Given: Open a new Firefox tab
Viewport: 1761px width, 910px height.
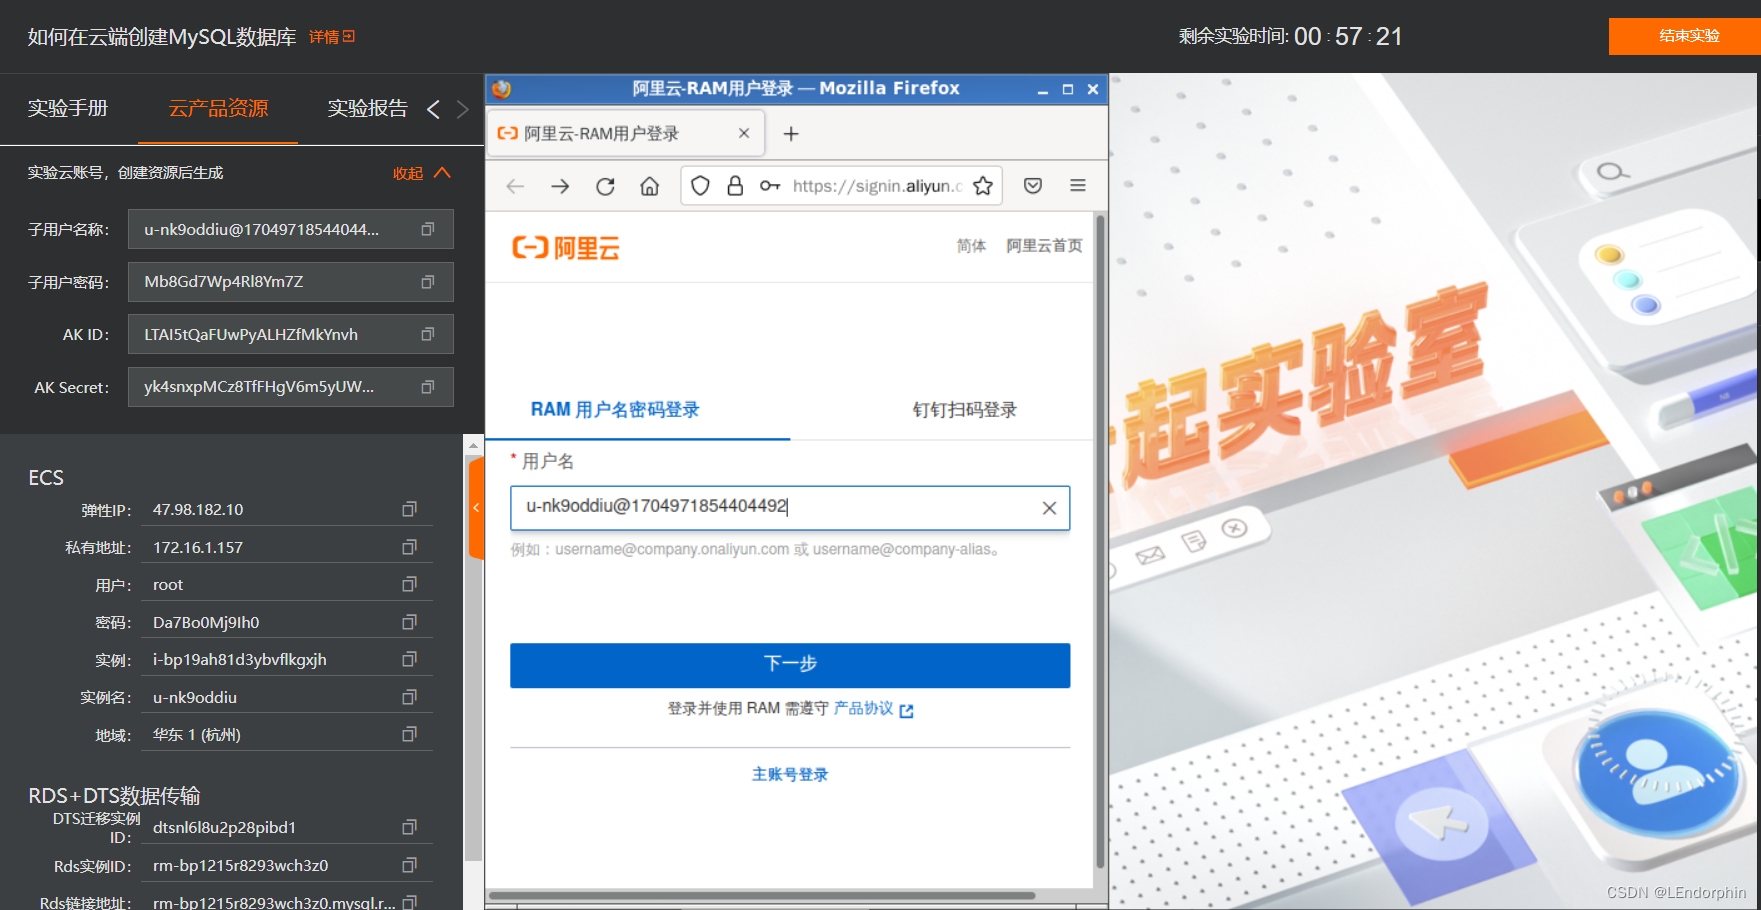Looking at the screenshot, I should (x=791, y=134).
